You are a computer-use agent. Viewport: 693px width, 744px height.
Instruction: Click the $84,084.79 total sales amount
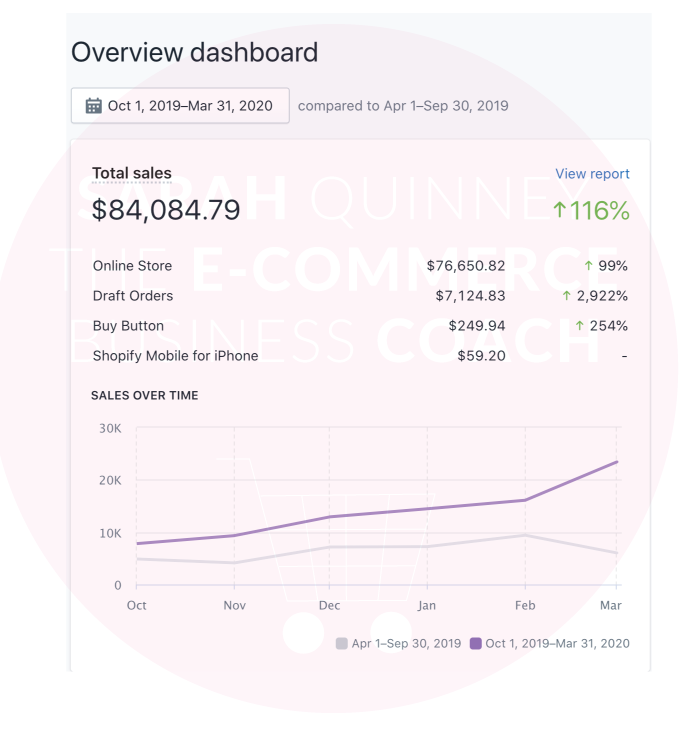click(x=166, y=210)
